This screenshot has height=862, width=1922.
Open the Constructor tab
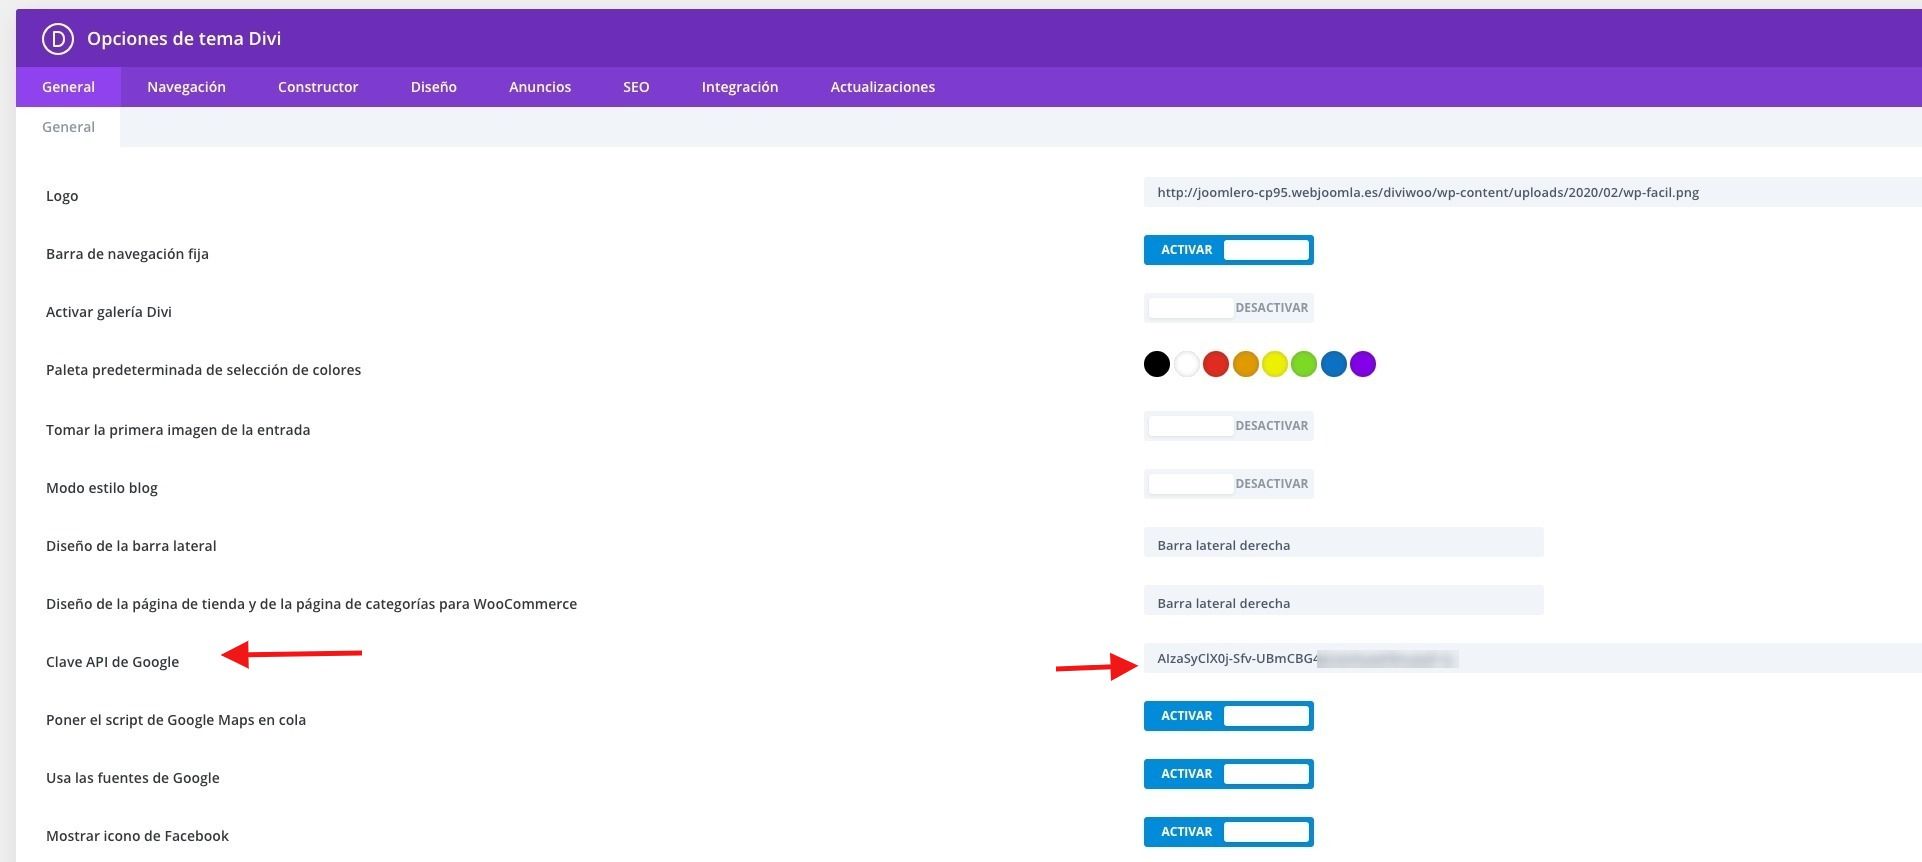pyautogui.click(x=318, y=87)
